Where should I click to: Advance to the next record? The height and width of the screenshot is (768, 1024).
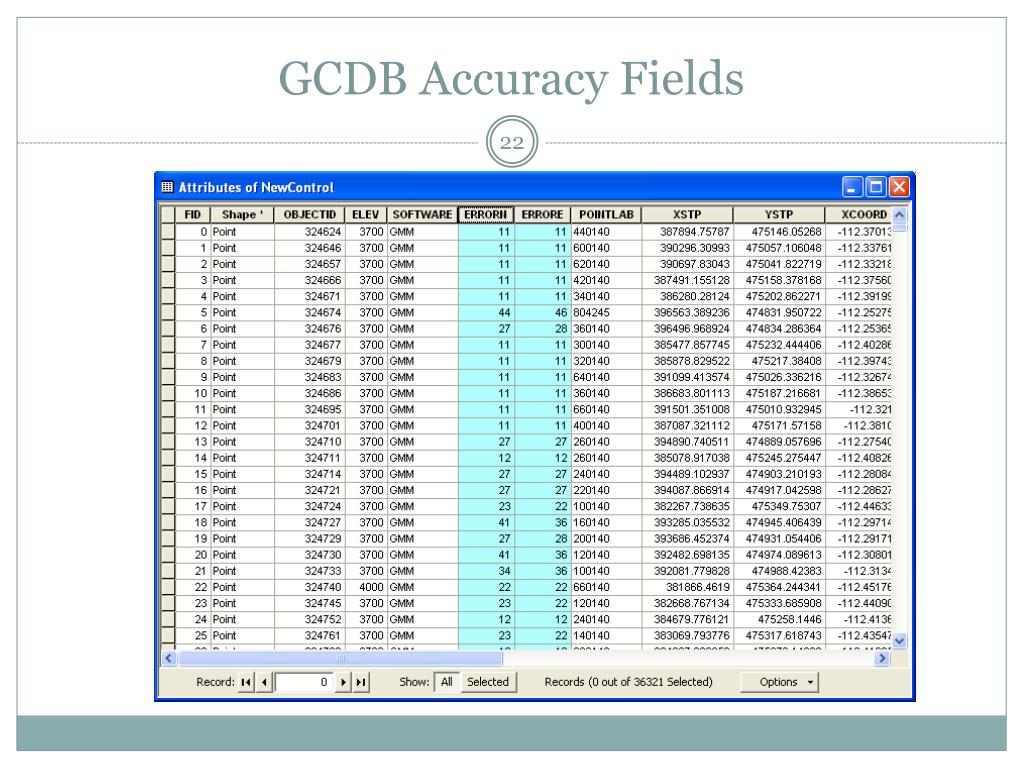[345, 682]
